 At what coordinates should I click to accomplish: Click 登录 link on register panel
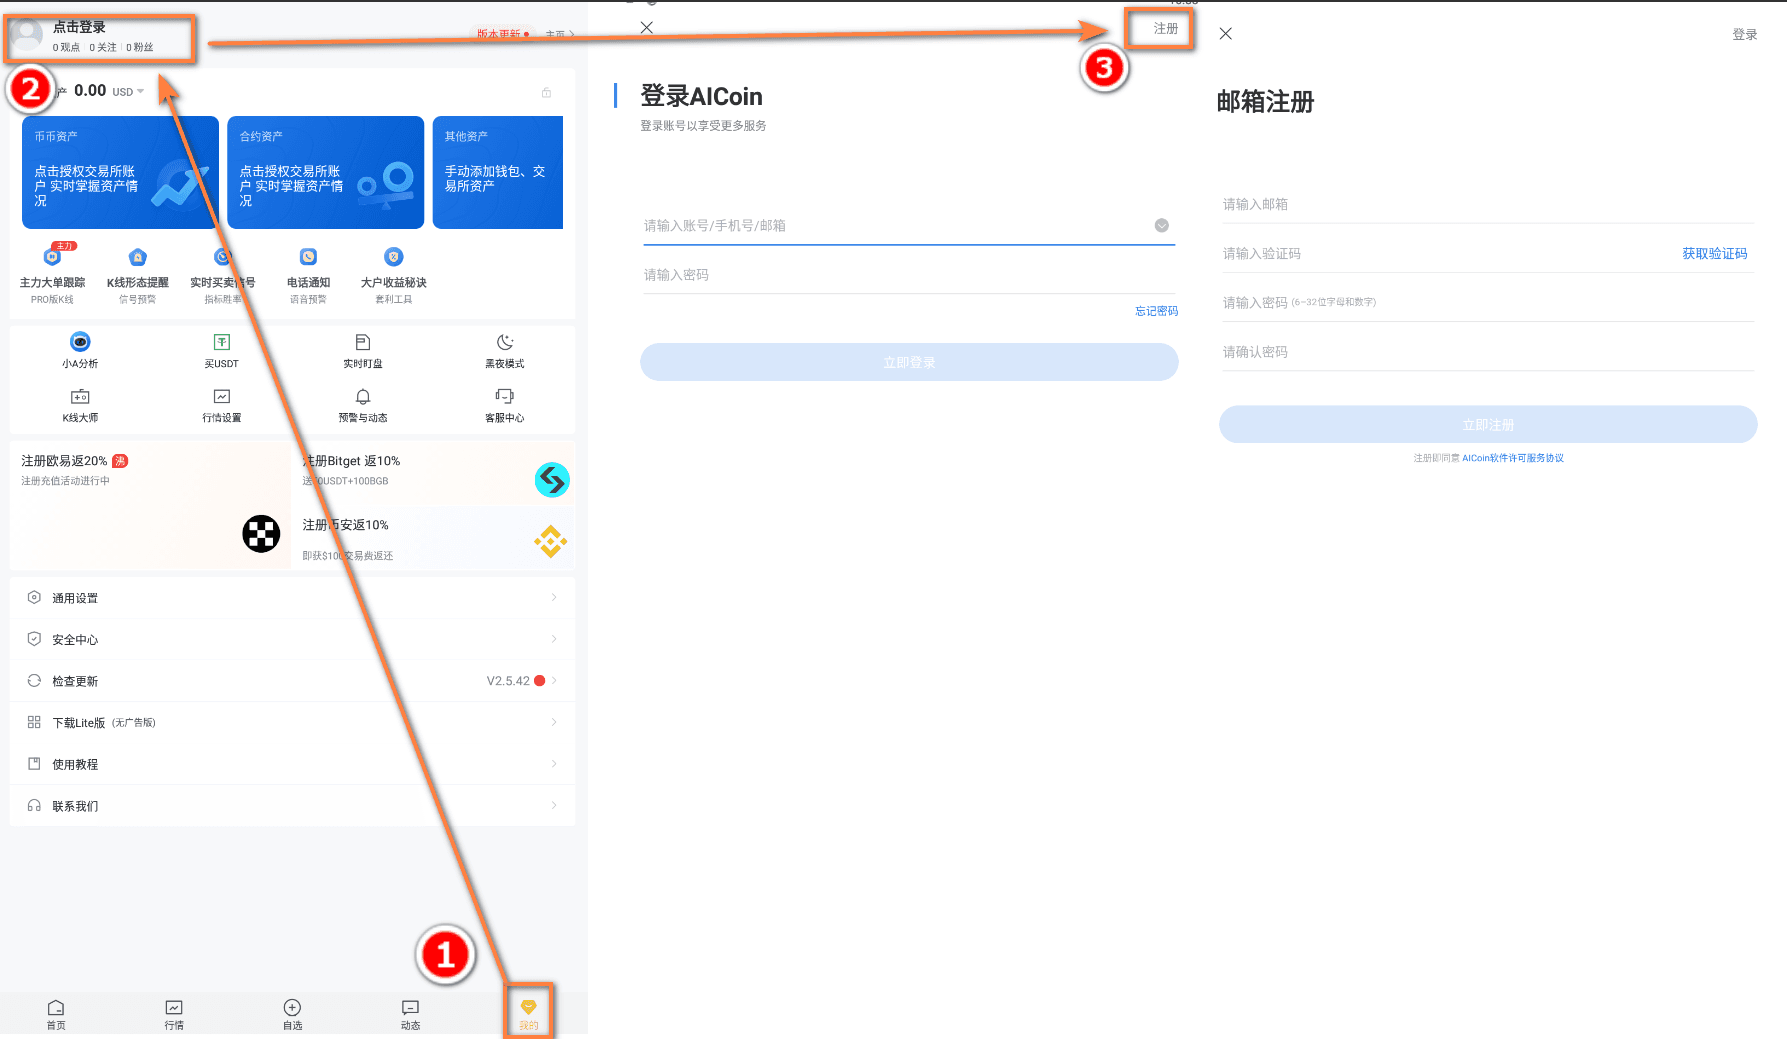1745,34
